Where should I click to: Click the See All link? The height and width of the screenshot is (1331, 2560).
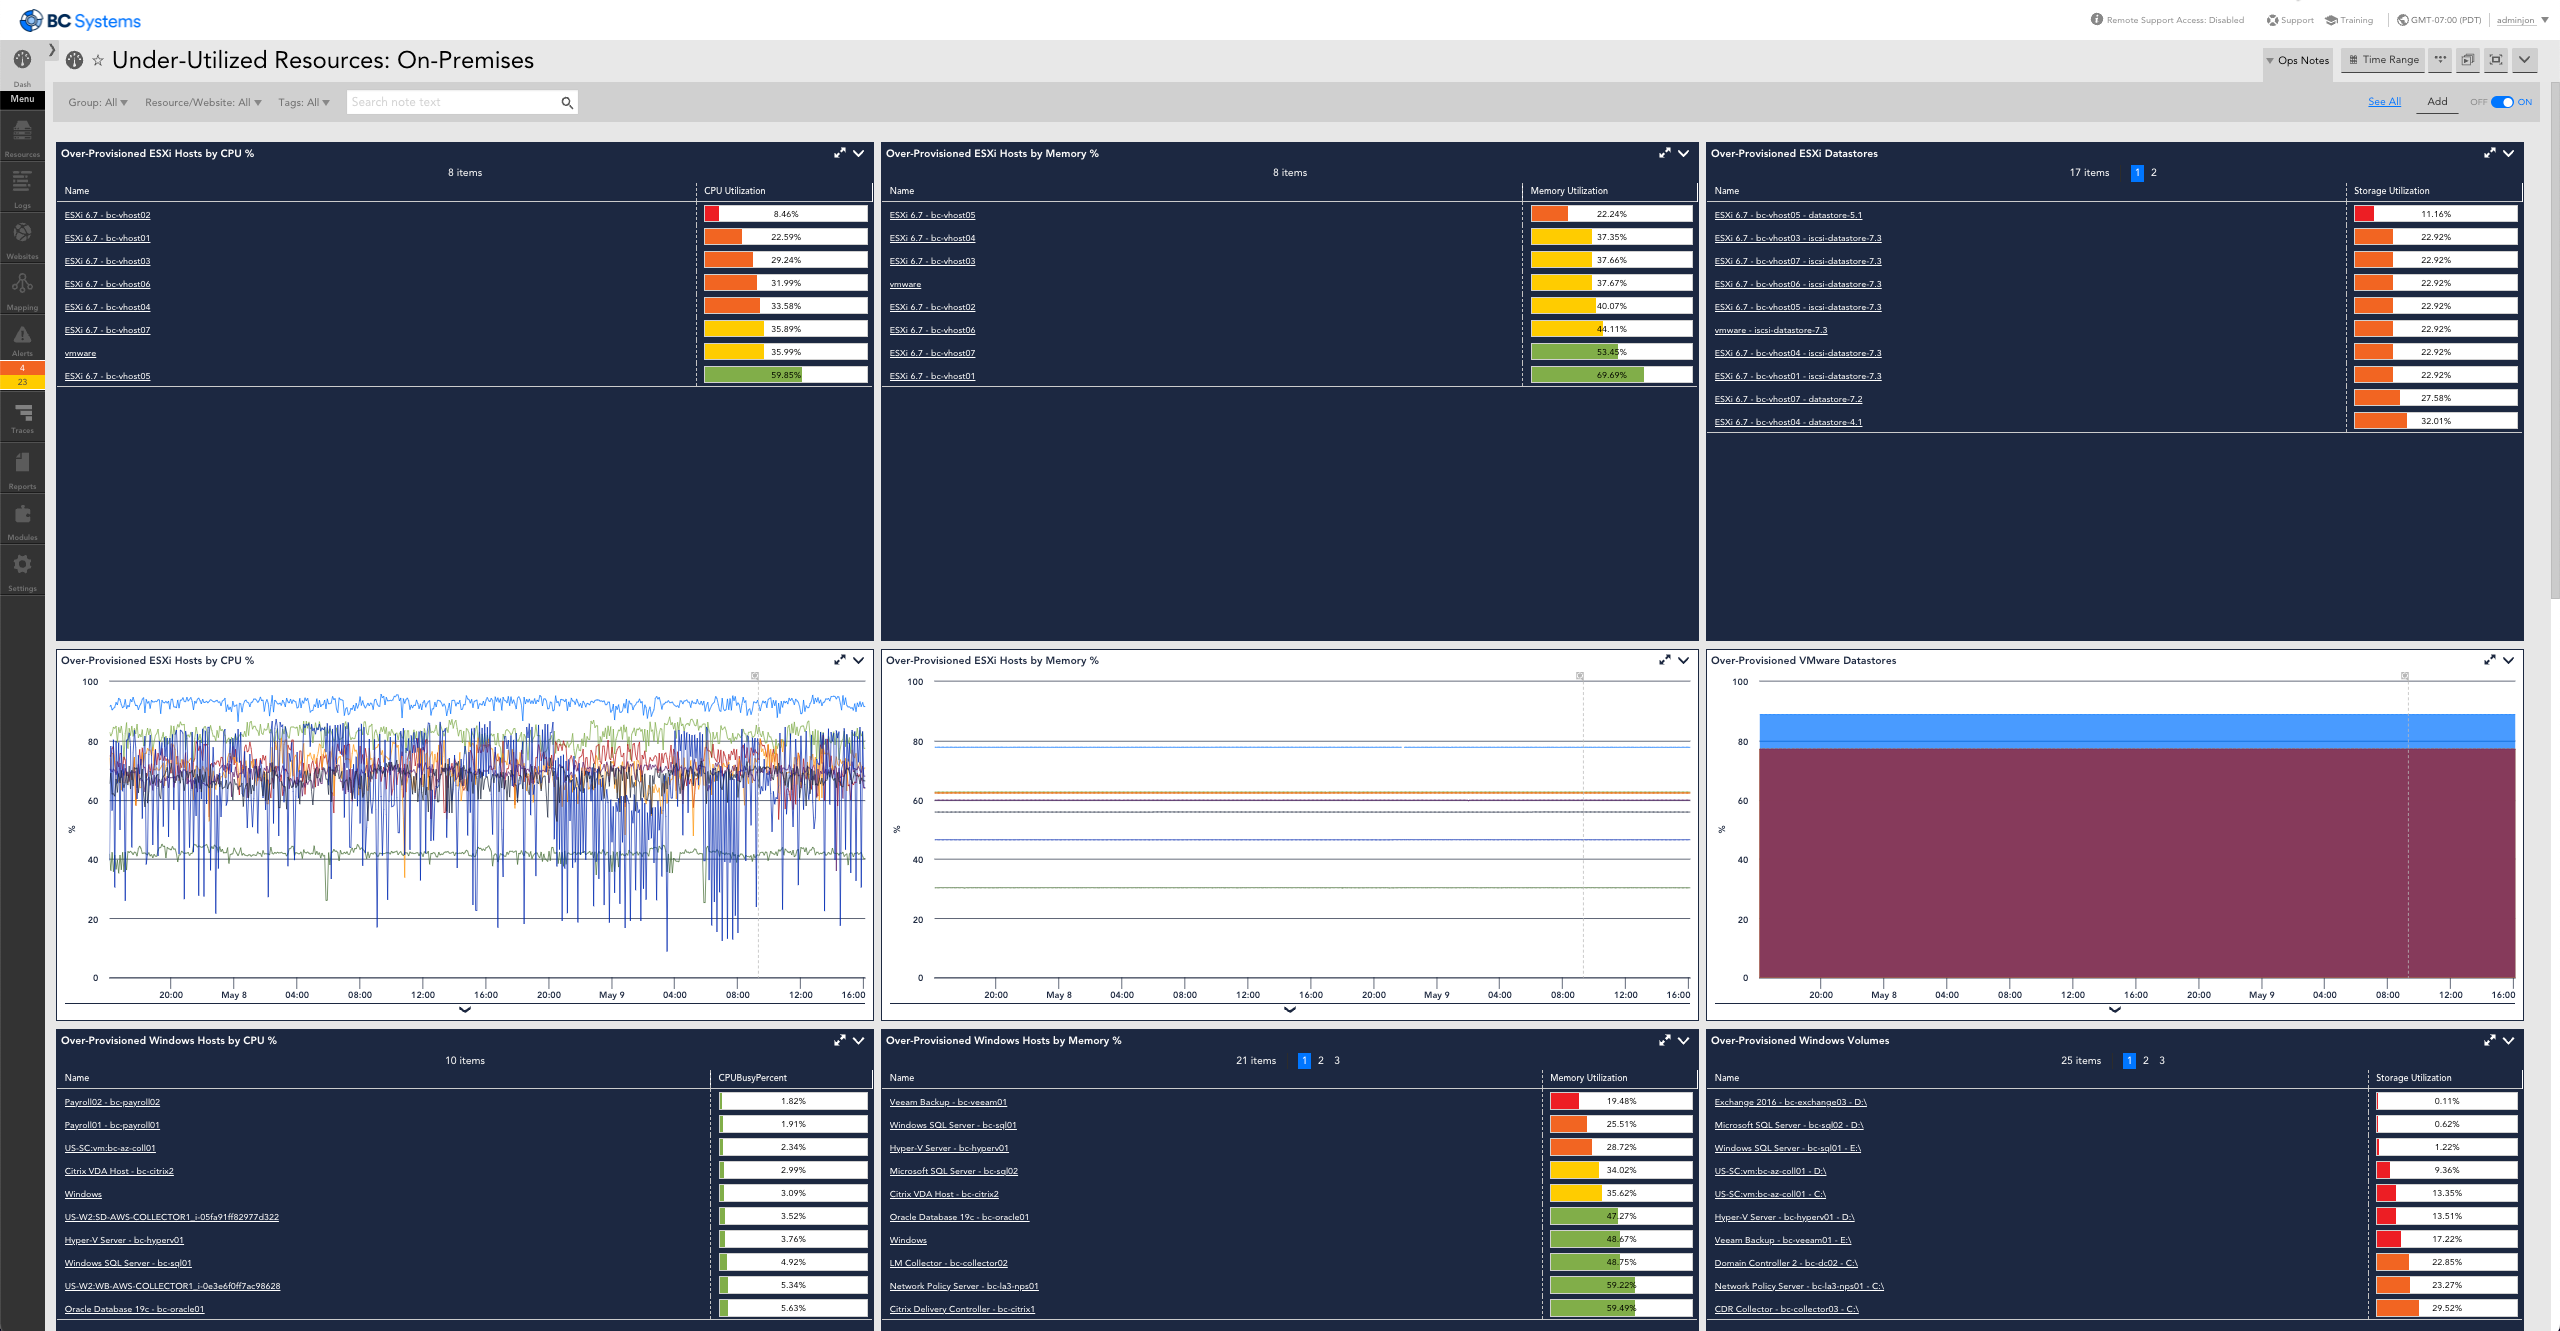(x=2384, y=102)
